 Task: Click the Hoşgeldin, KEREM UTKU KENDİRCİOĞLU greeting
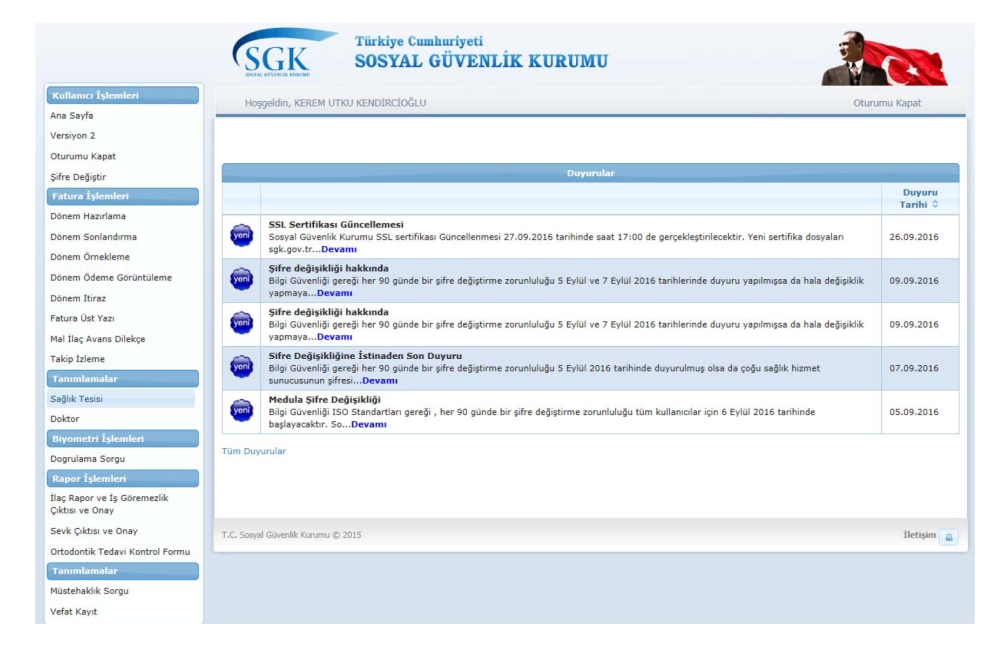335,103
